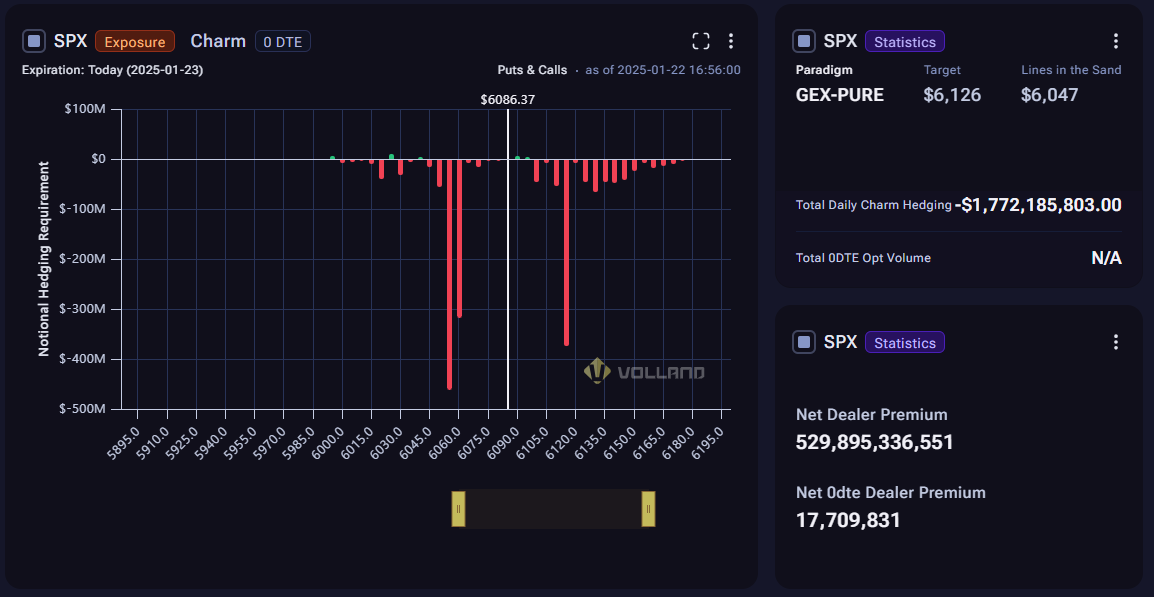Click the SPX title in the chart panel

tap(71, 41)
